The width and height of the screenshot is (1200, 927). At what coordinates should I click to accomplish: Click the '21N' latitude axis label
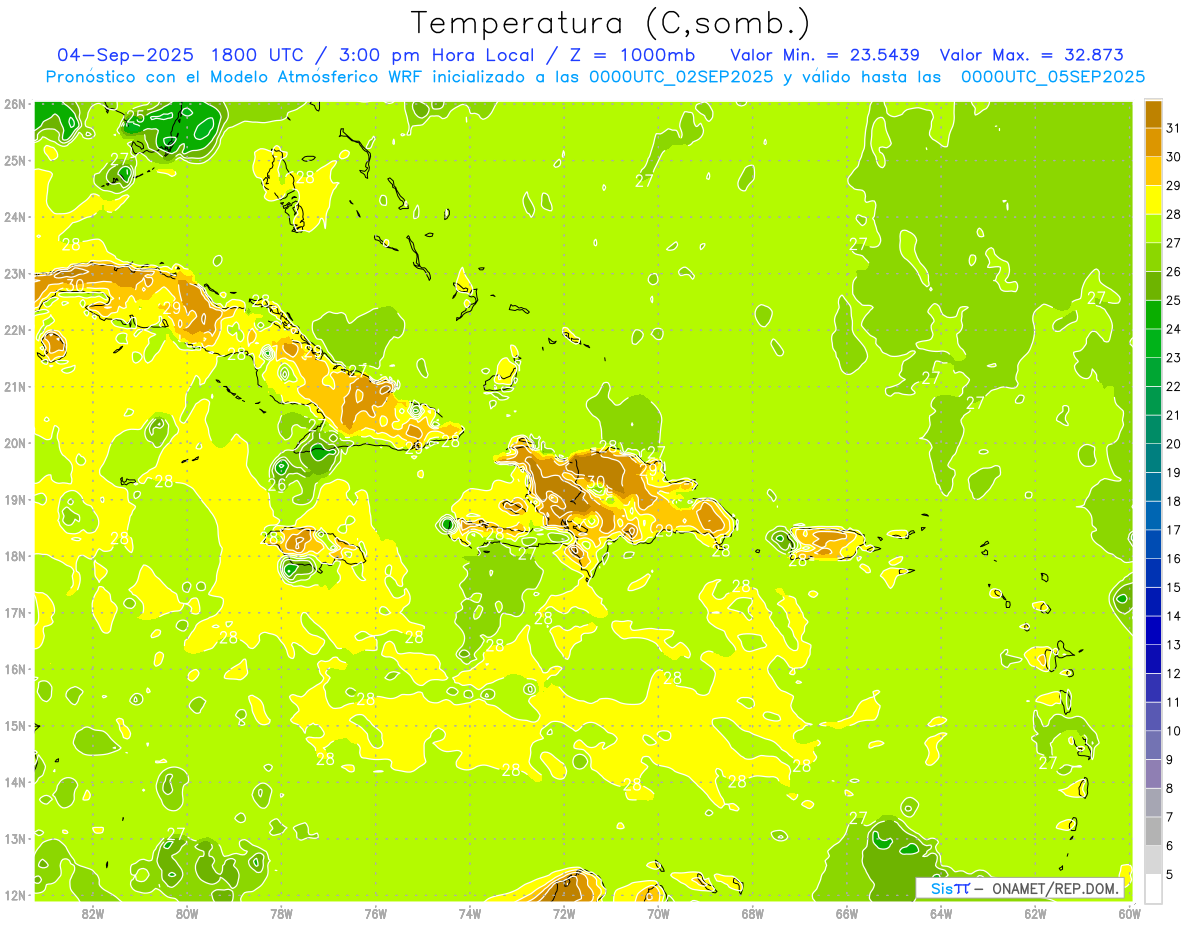15,386
